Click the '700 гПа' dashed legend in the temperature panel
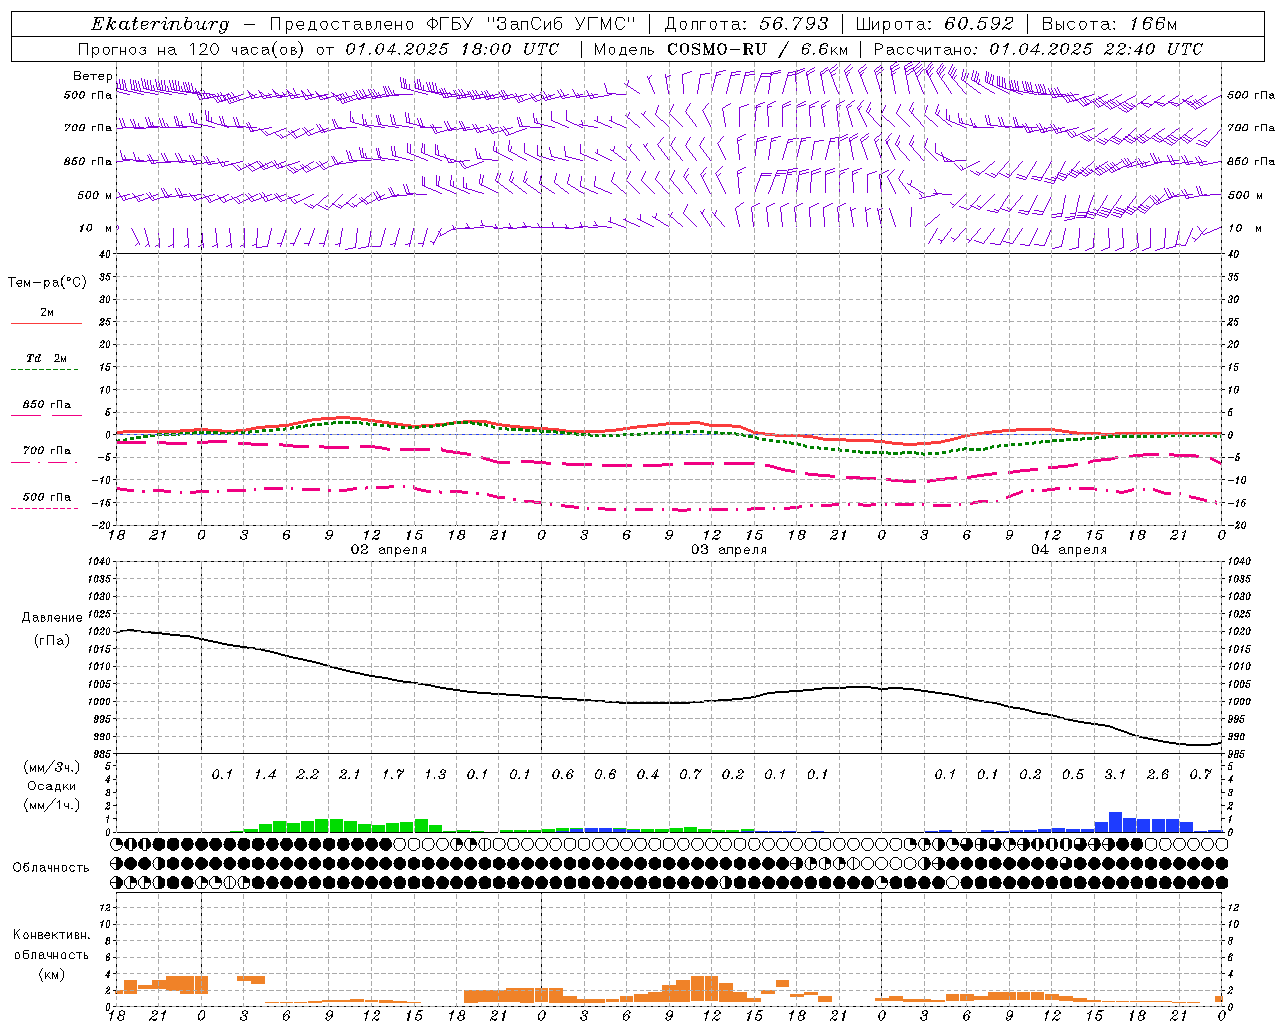Viewport: 1280px width, 1024px height. (46, 454)
